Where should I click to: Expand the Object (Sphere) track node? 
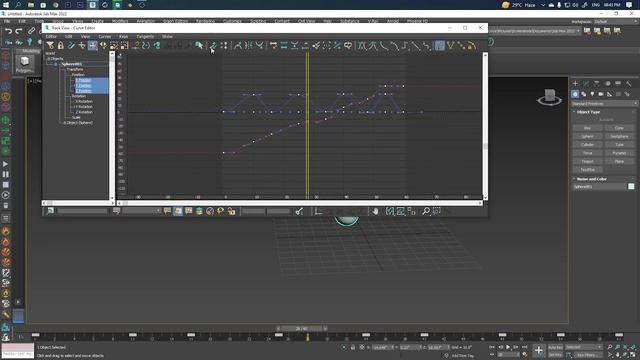[64, 122]
